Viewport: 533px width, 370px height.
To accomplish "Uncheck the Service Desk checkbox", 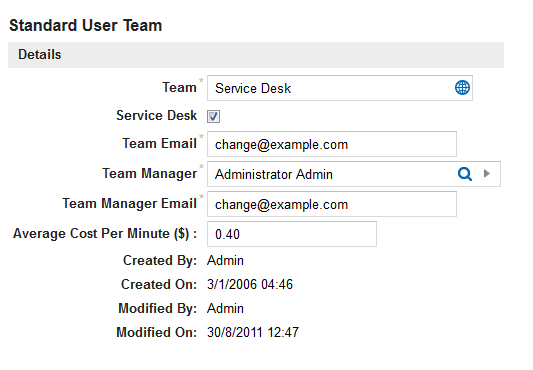I will point(213,116).
